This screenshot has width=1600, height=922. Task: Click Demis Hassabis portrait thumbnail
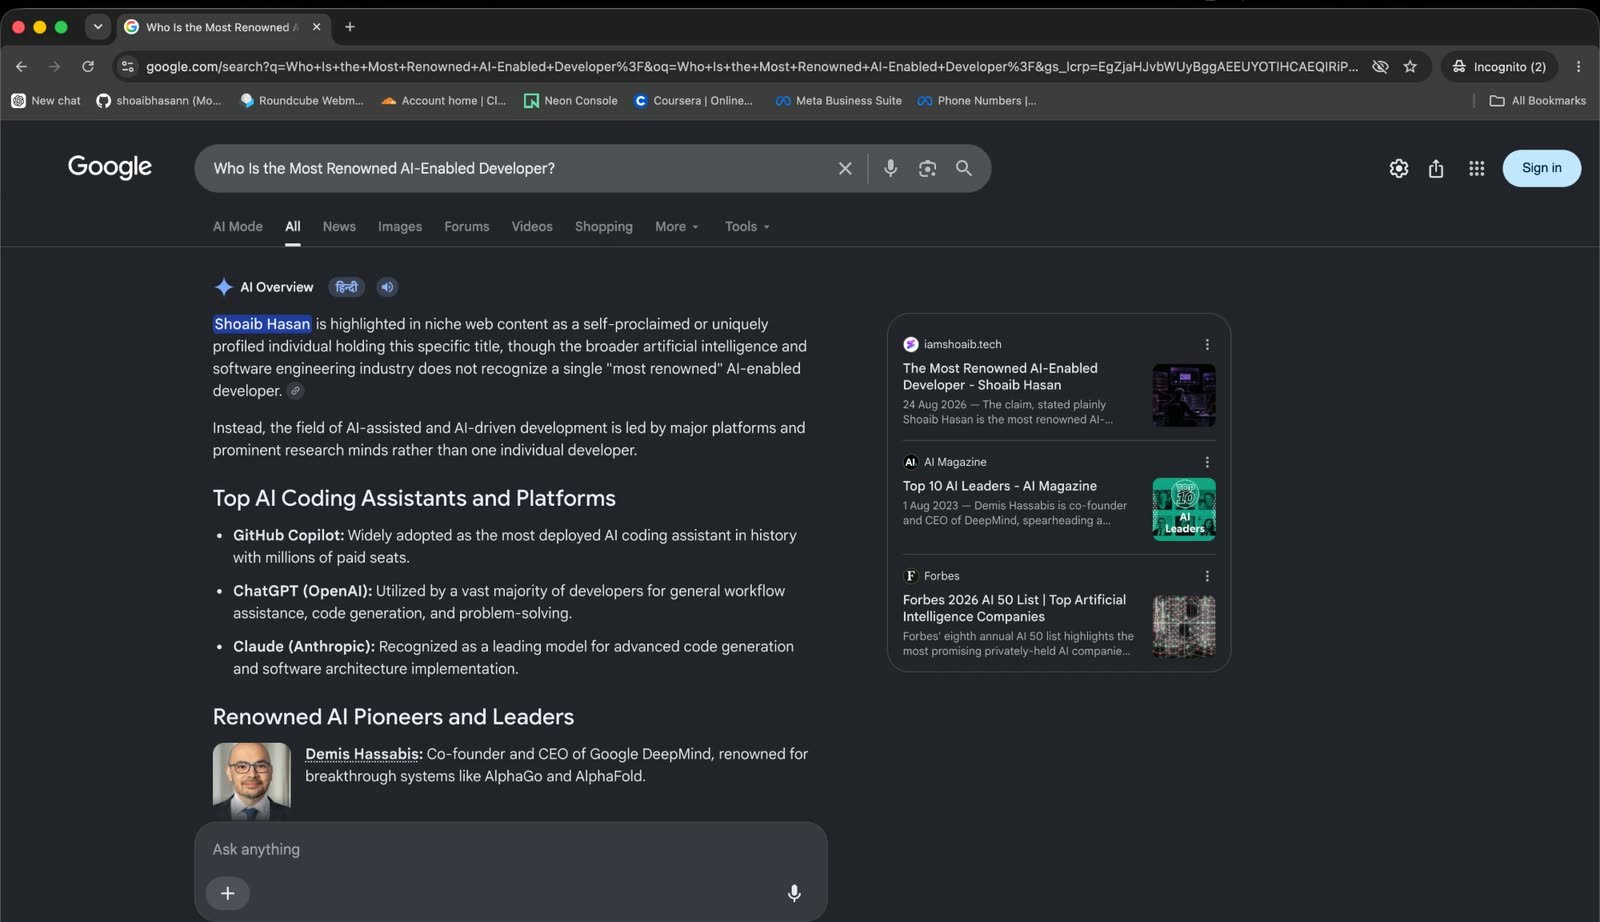[252, 780]
